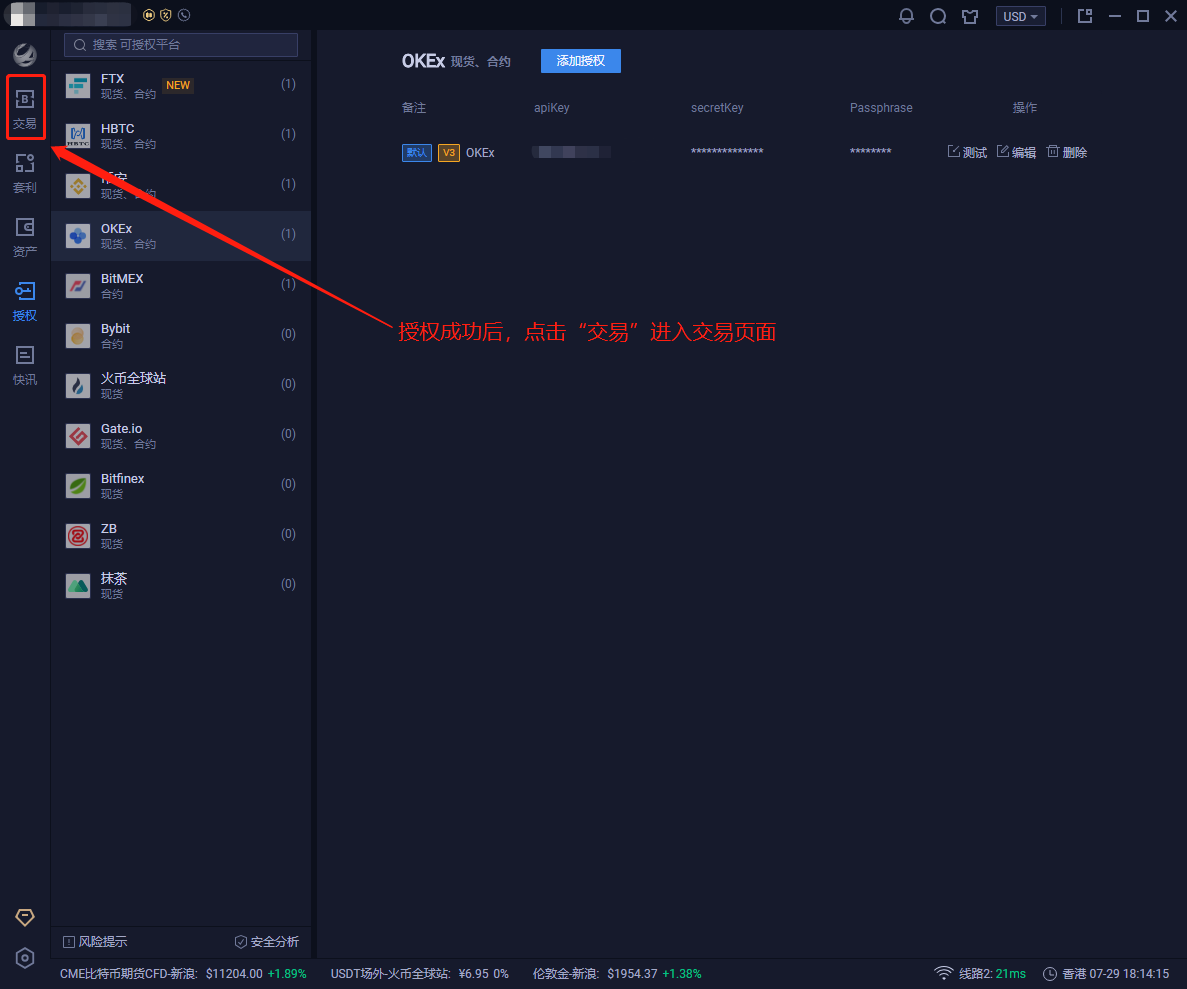
Task: Click the Passphrase column header
Action: [881, 108]
